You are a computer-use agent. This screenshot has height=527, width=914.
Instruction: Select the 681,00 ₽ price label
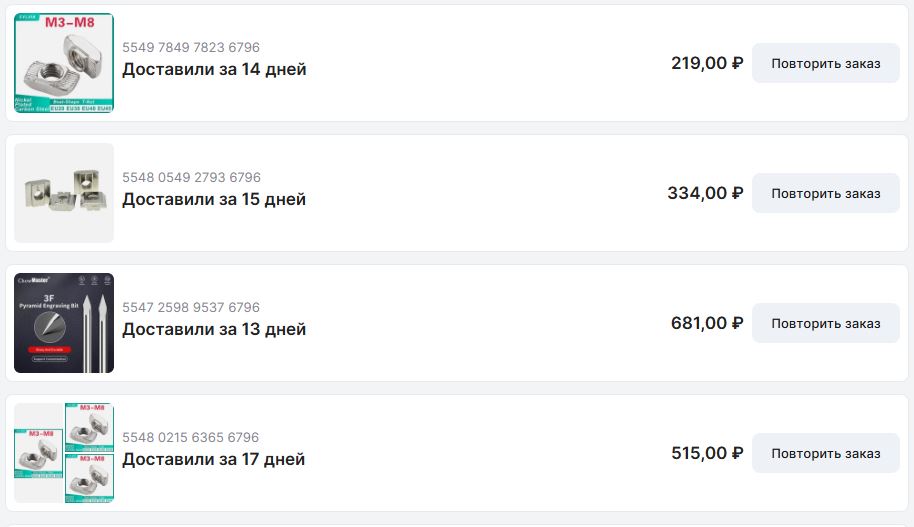[x=706, y=323]
